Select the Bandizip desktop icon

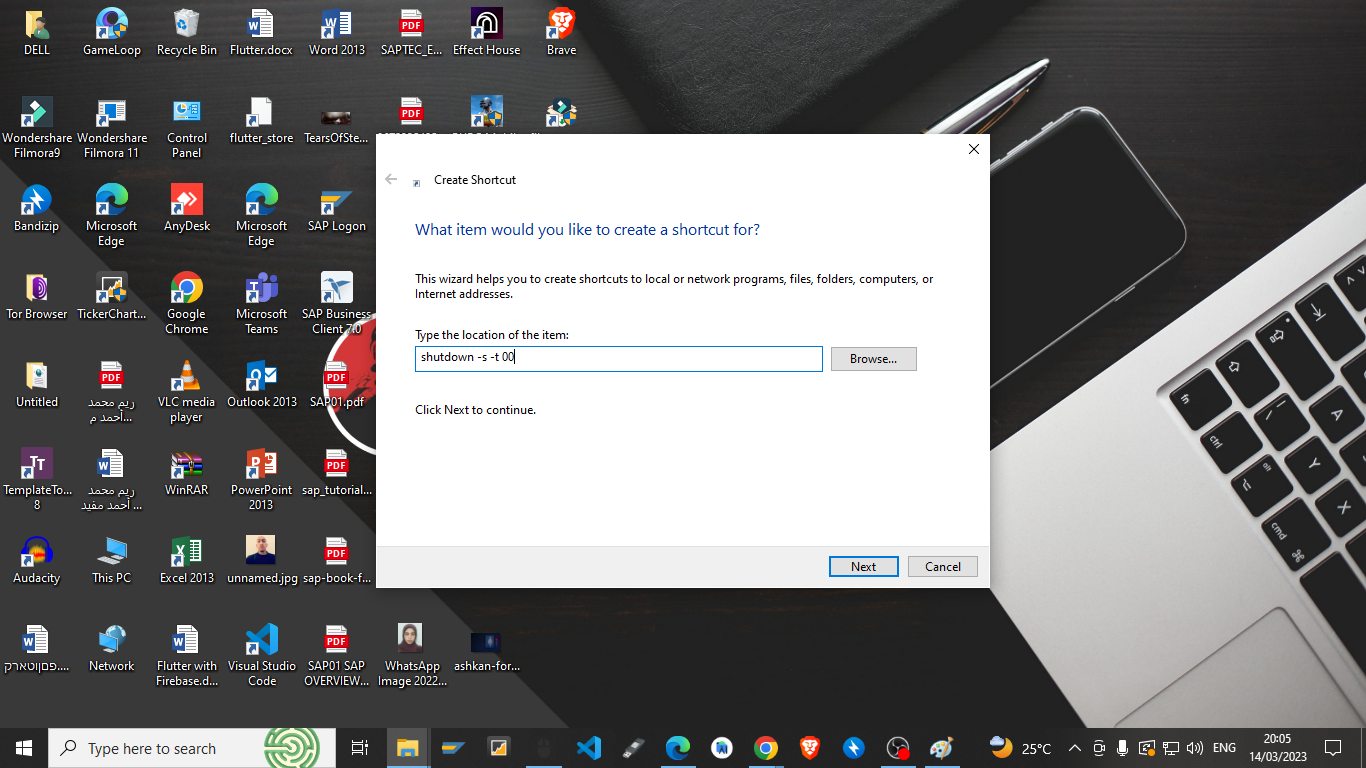pyautogui.click(x=37, y=208)
